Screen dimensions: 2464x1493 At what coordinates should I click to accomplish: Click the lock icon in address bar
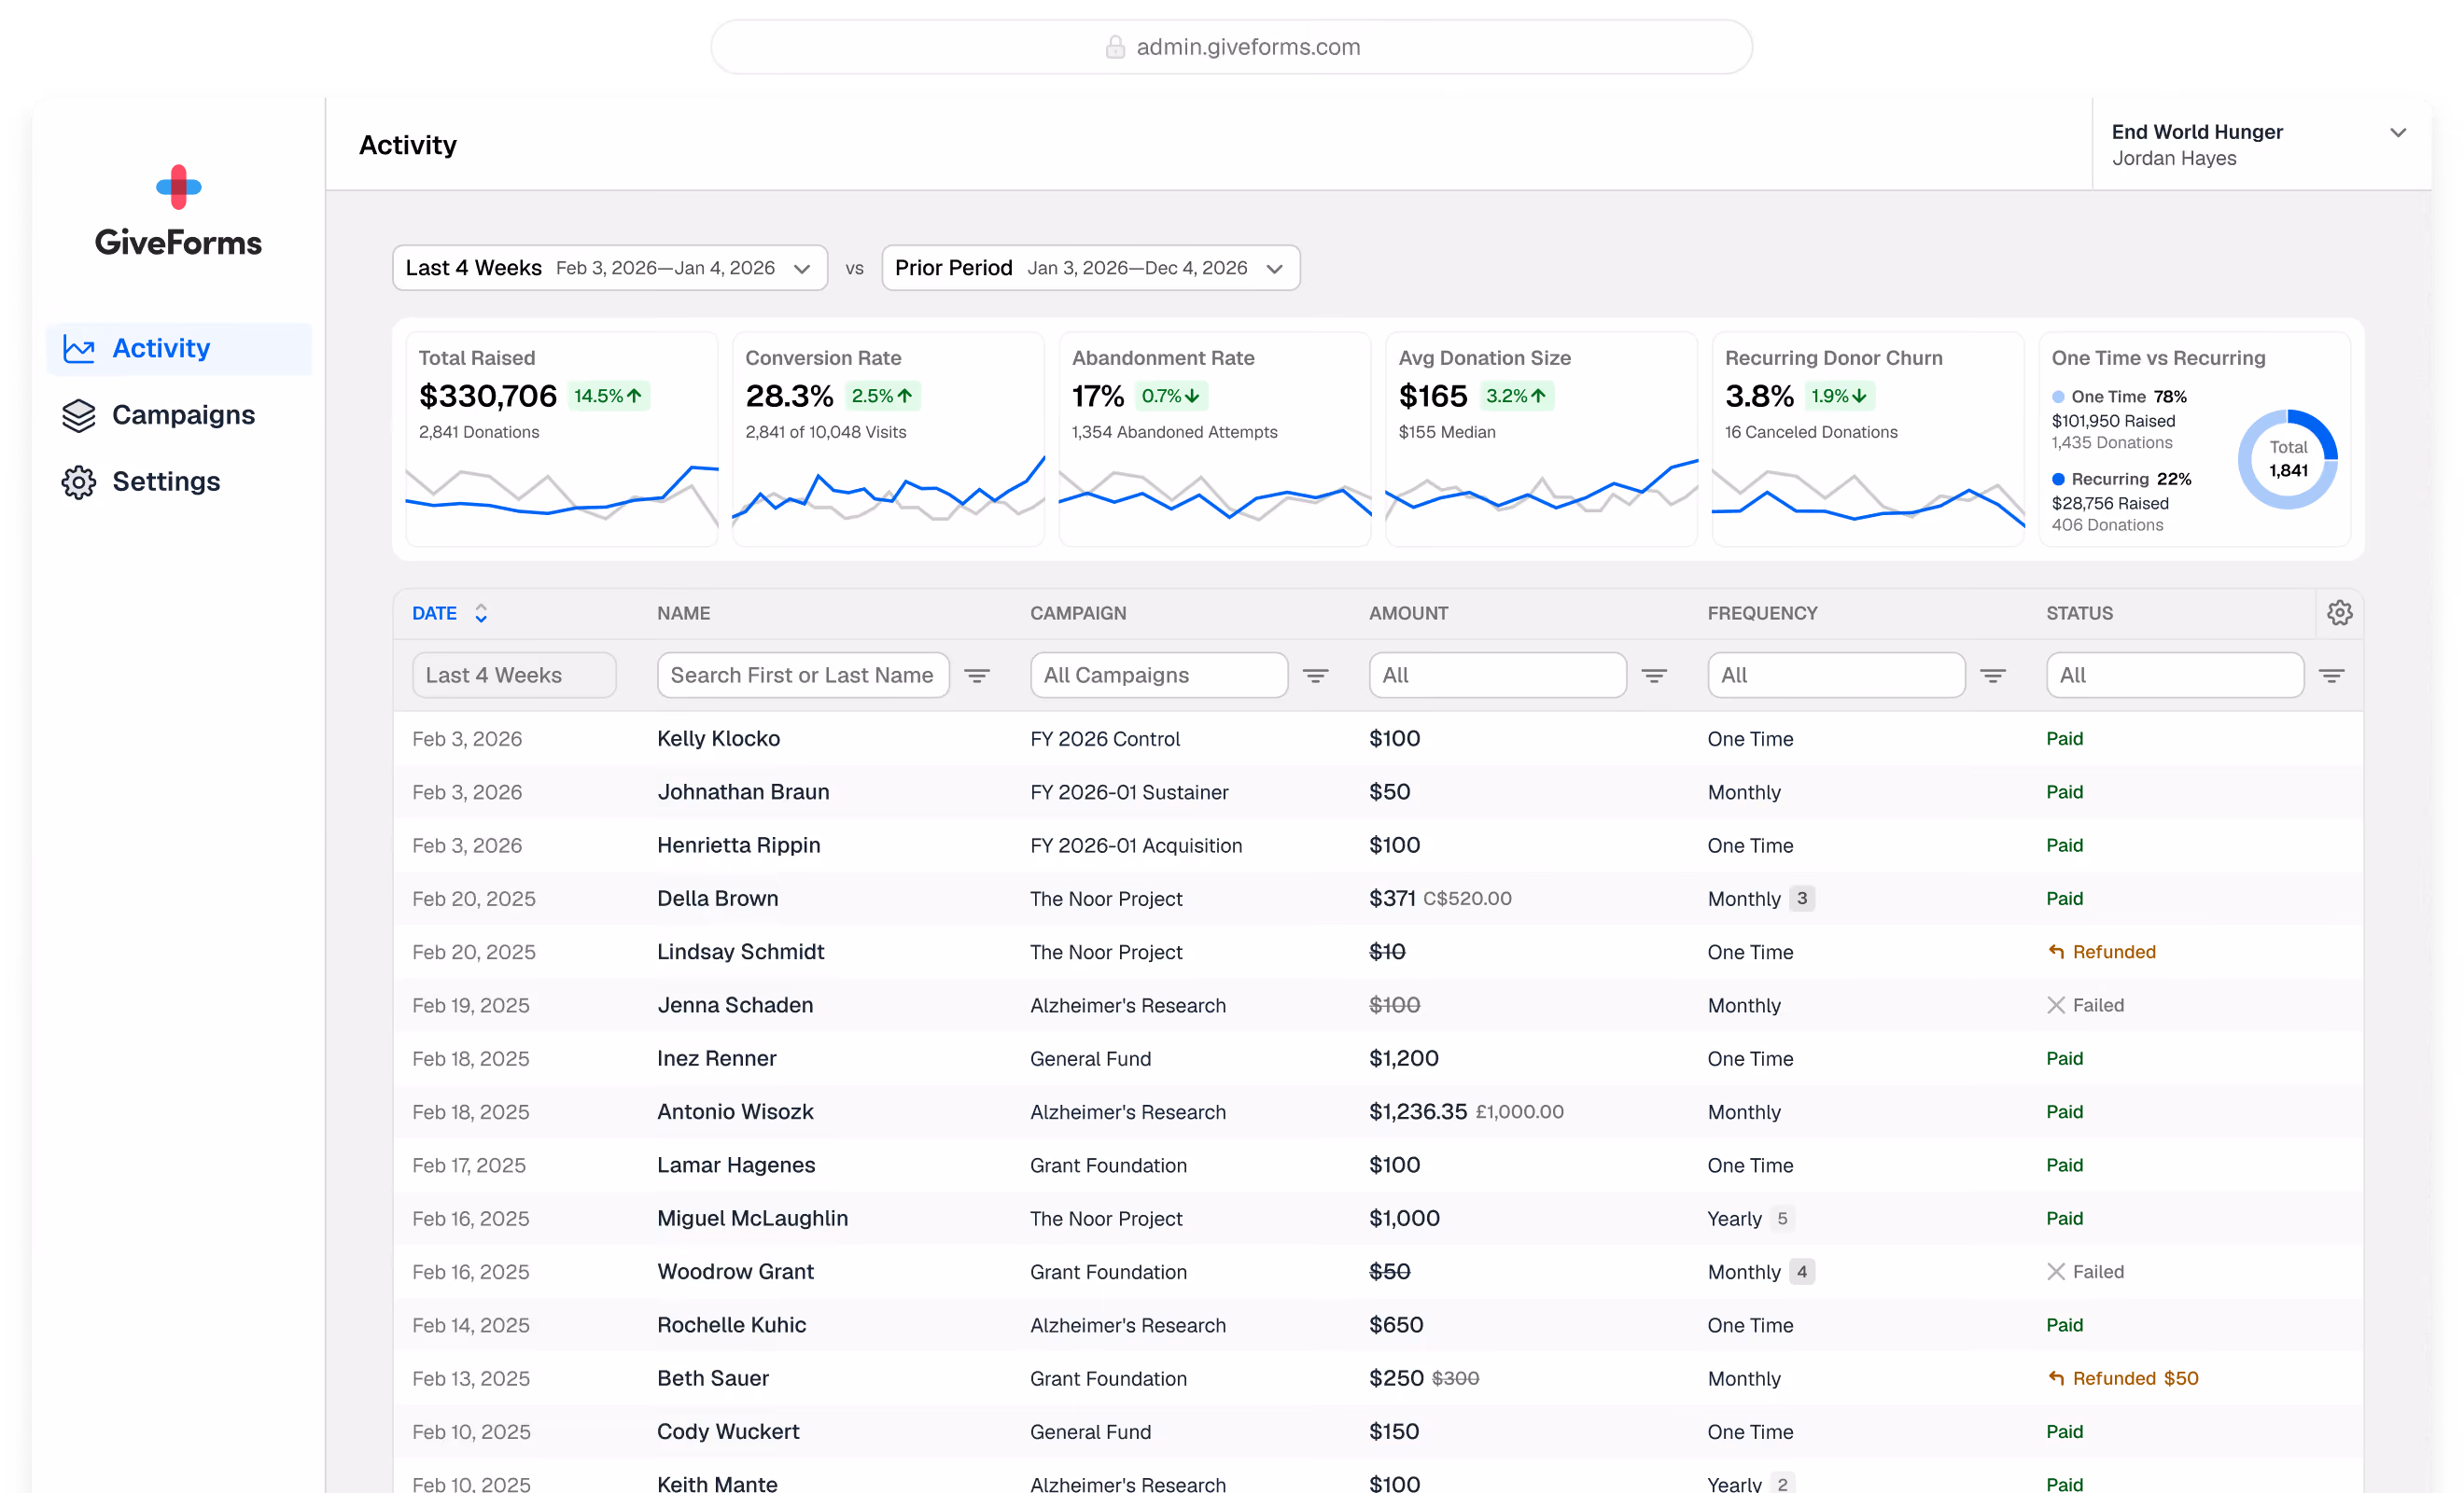1115,47
